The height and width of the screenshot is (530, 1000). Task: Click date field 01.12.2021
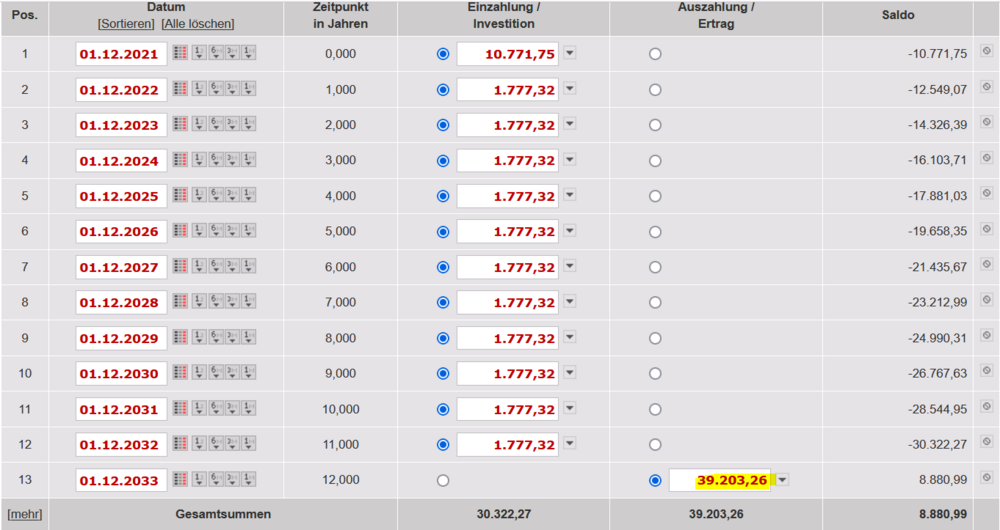click(x=121, y=54)
